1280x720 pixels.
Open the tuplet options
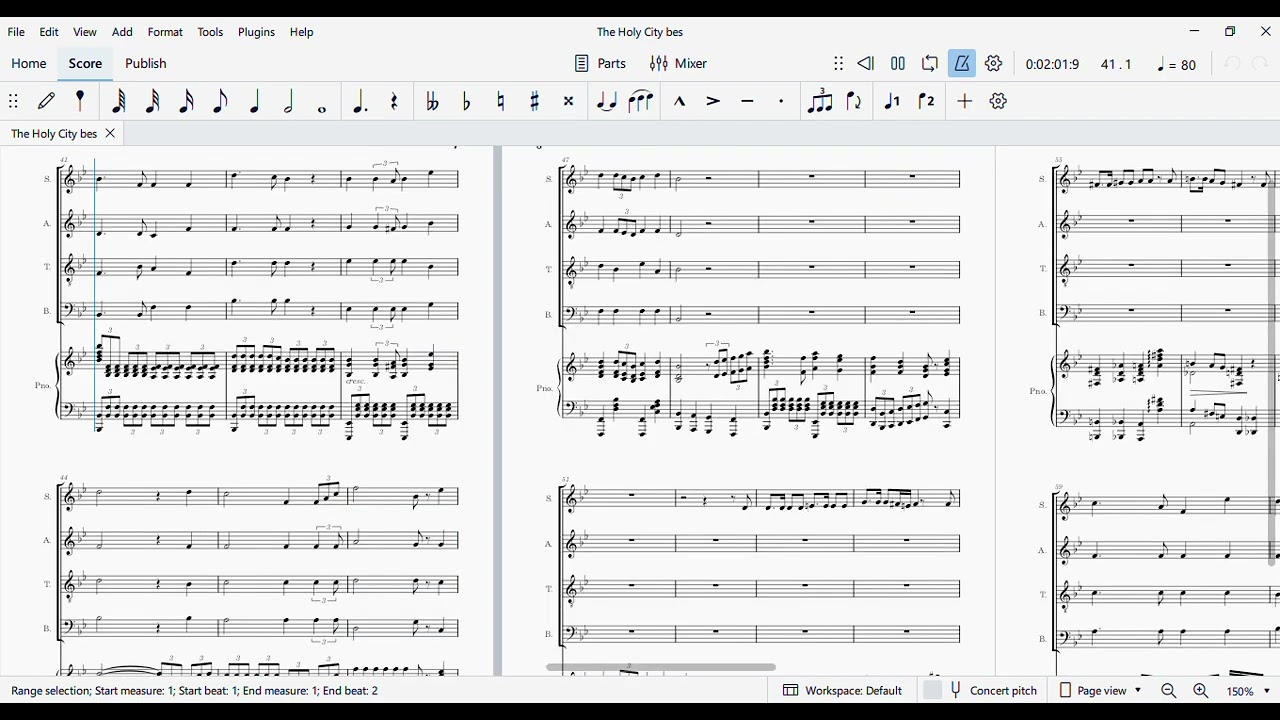[x=820, y=101]
